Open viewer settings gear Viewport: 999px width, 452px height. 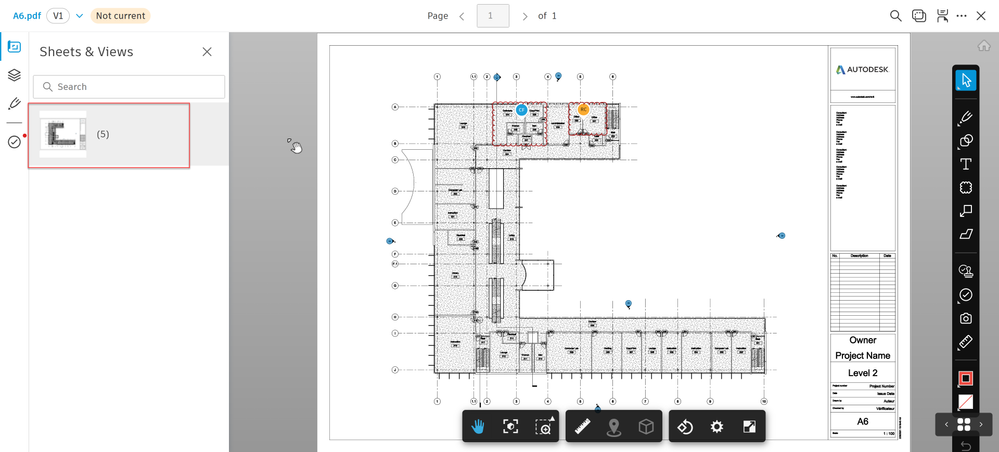pos(717,427)
